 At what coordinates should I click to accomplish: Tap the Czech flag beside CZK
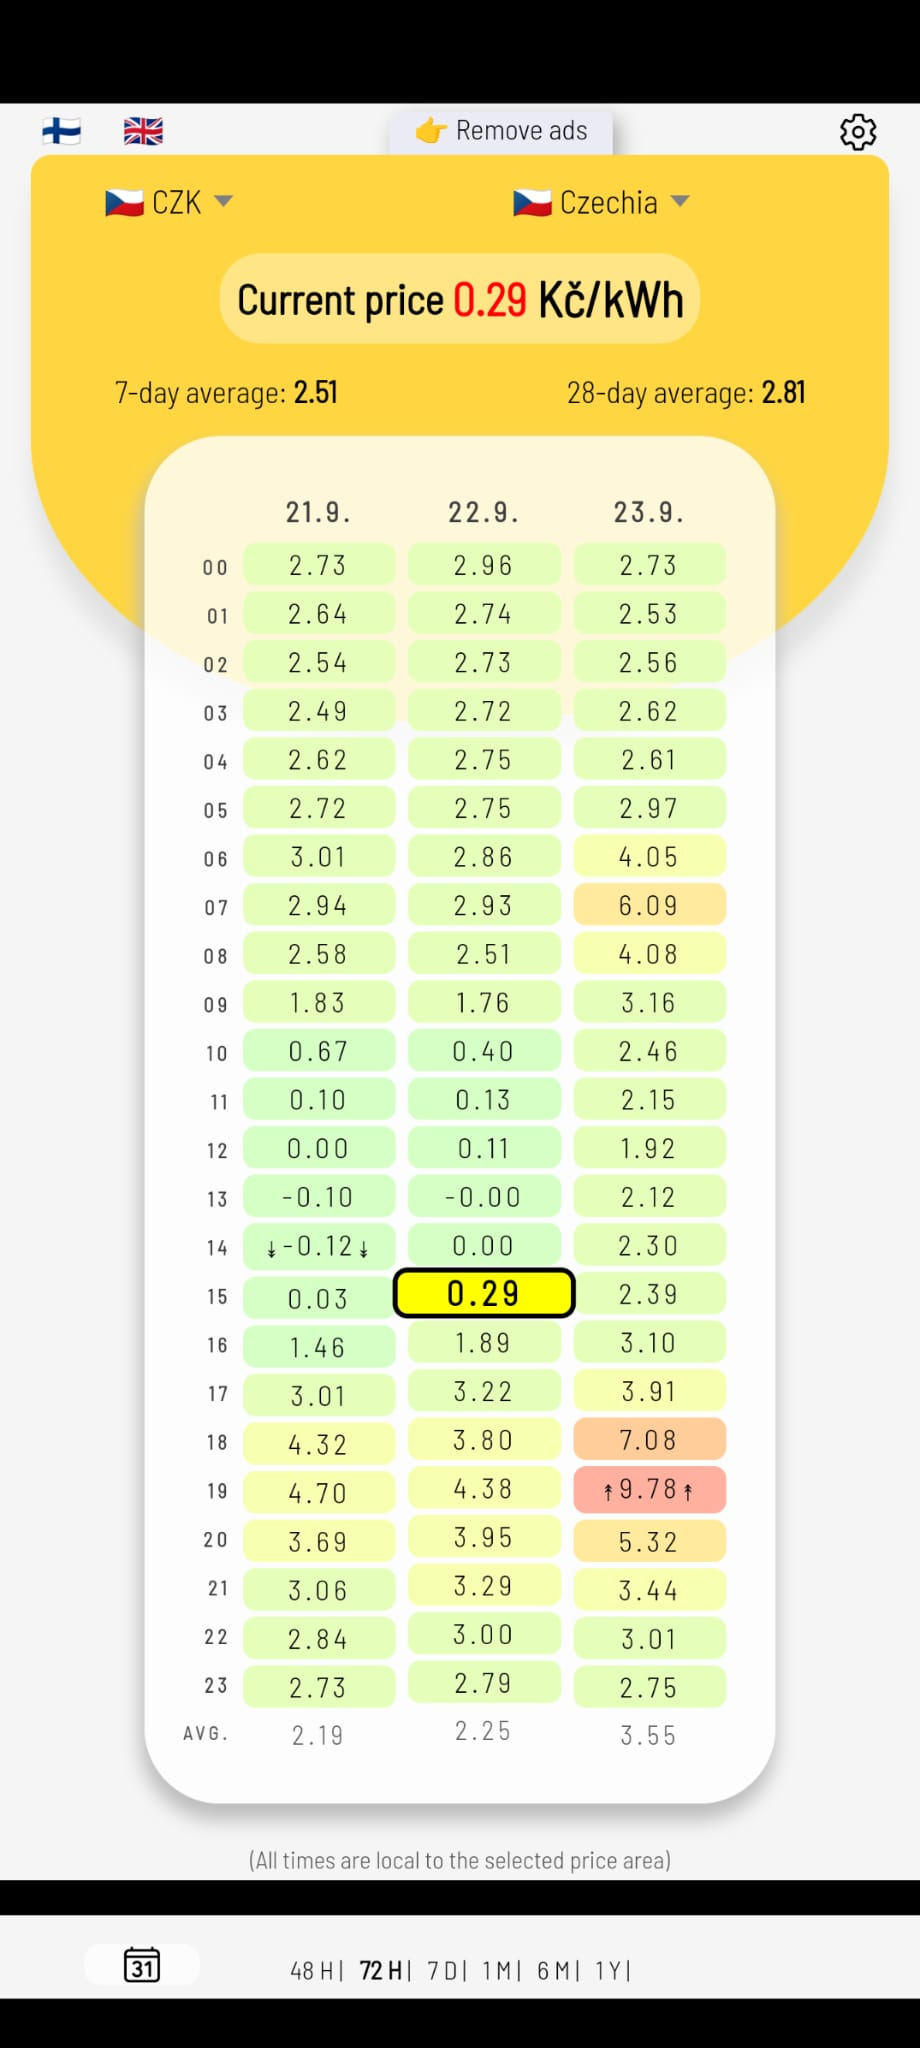click(124, 203)
